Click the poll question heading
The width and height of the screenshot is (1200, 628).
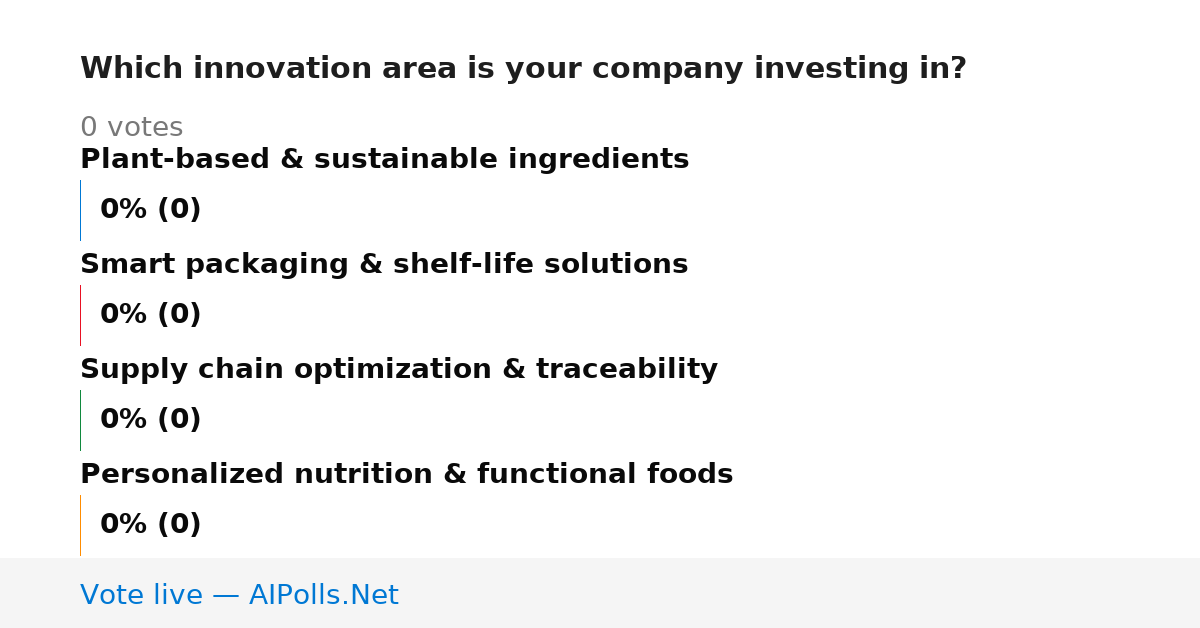point(523,69)
